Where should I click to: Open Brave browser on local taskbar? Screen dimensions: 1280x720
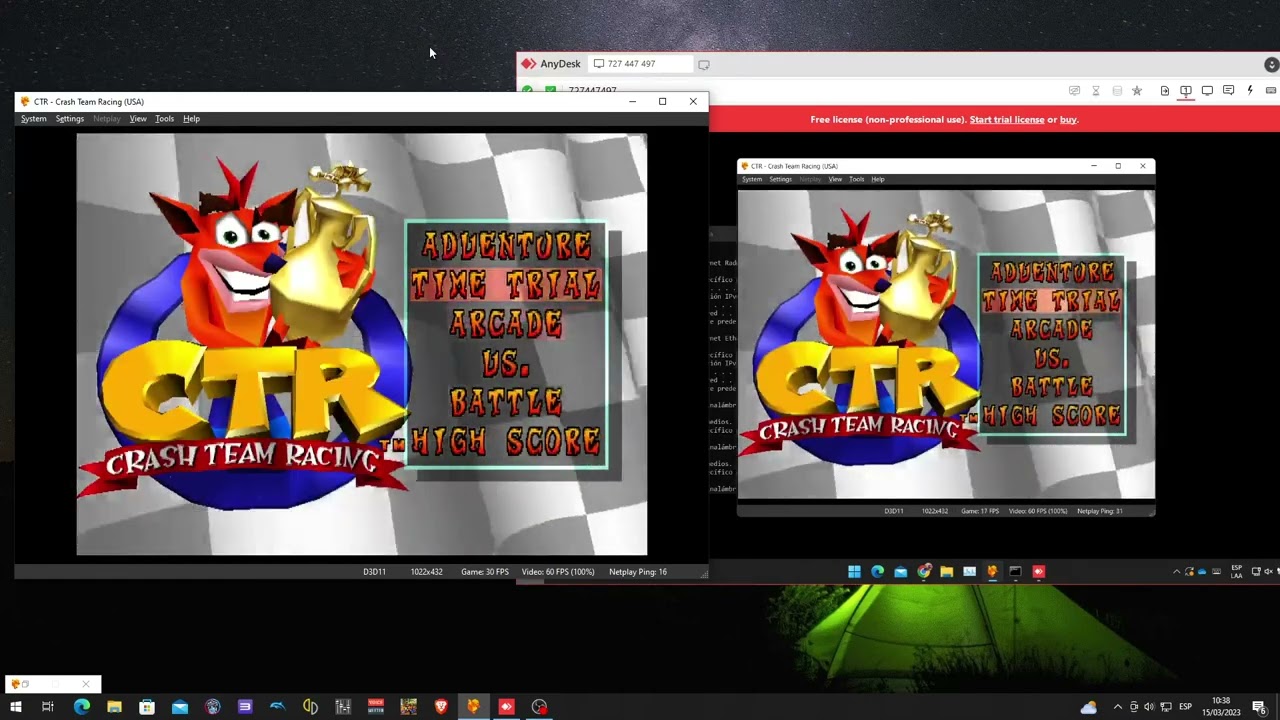441,707
